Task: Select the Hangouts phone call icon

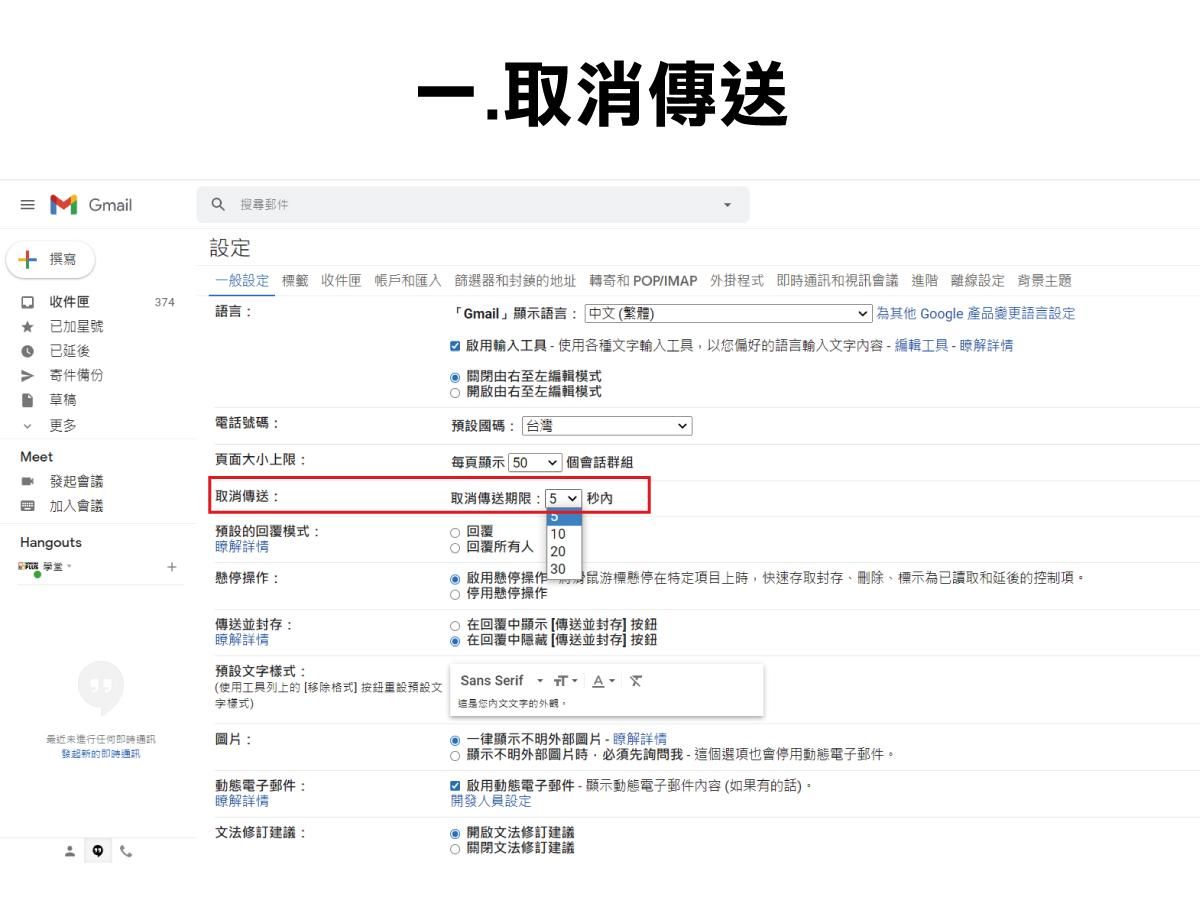Action: [x=126, y=849]
